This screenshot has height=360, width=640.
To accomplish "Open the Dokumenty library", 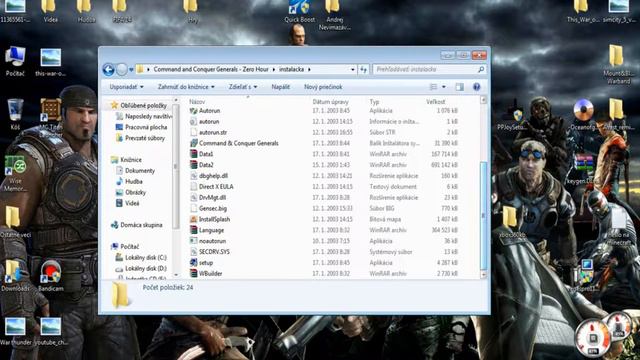I will [x=140, y=171].
